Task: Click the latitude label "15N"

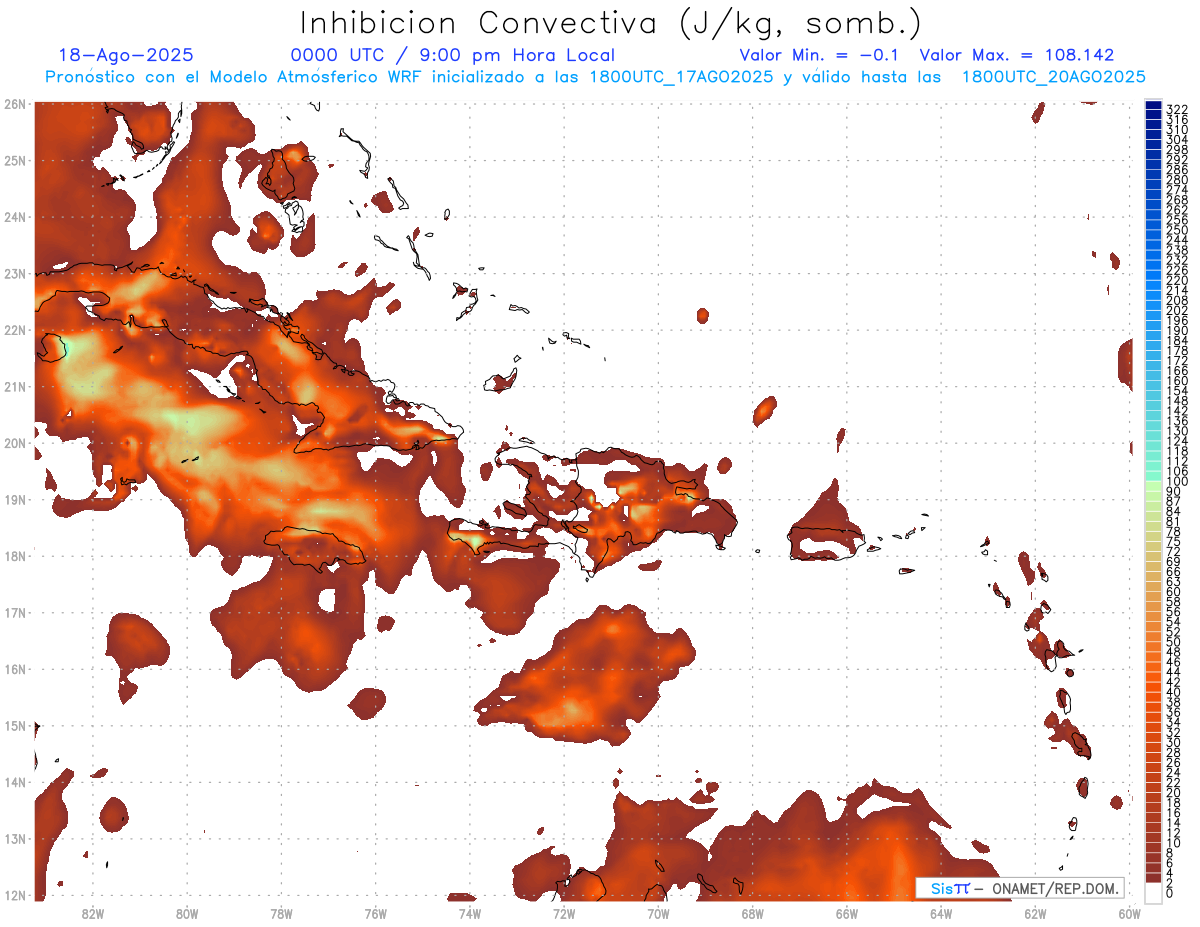Action: (x=15, y=725)
